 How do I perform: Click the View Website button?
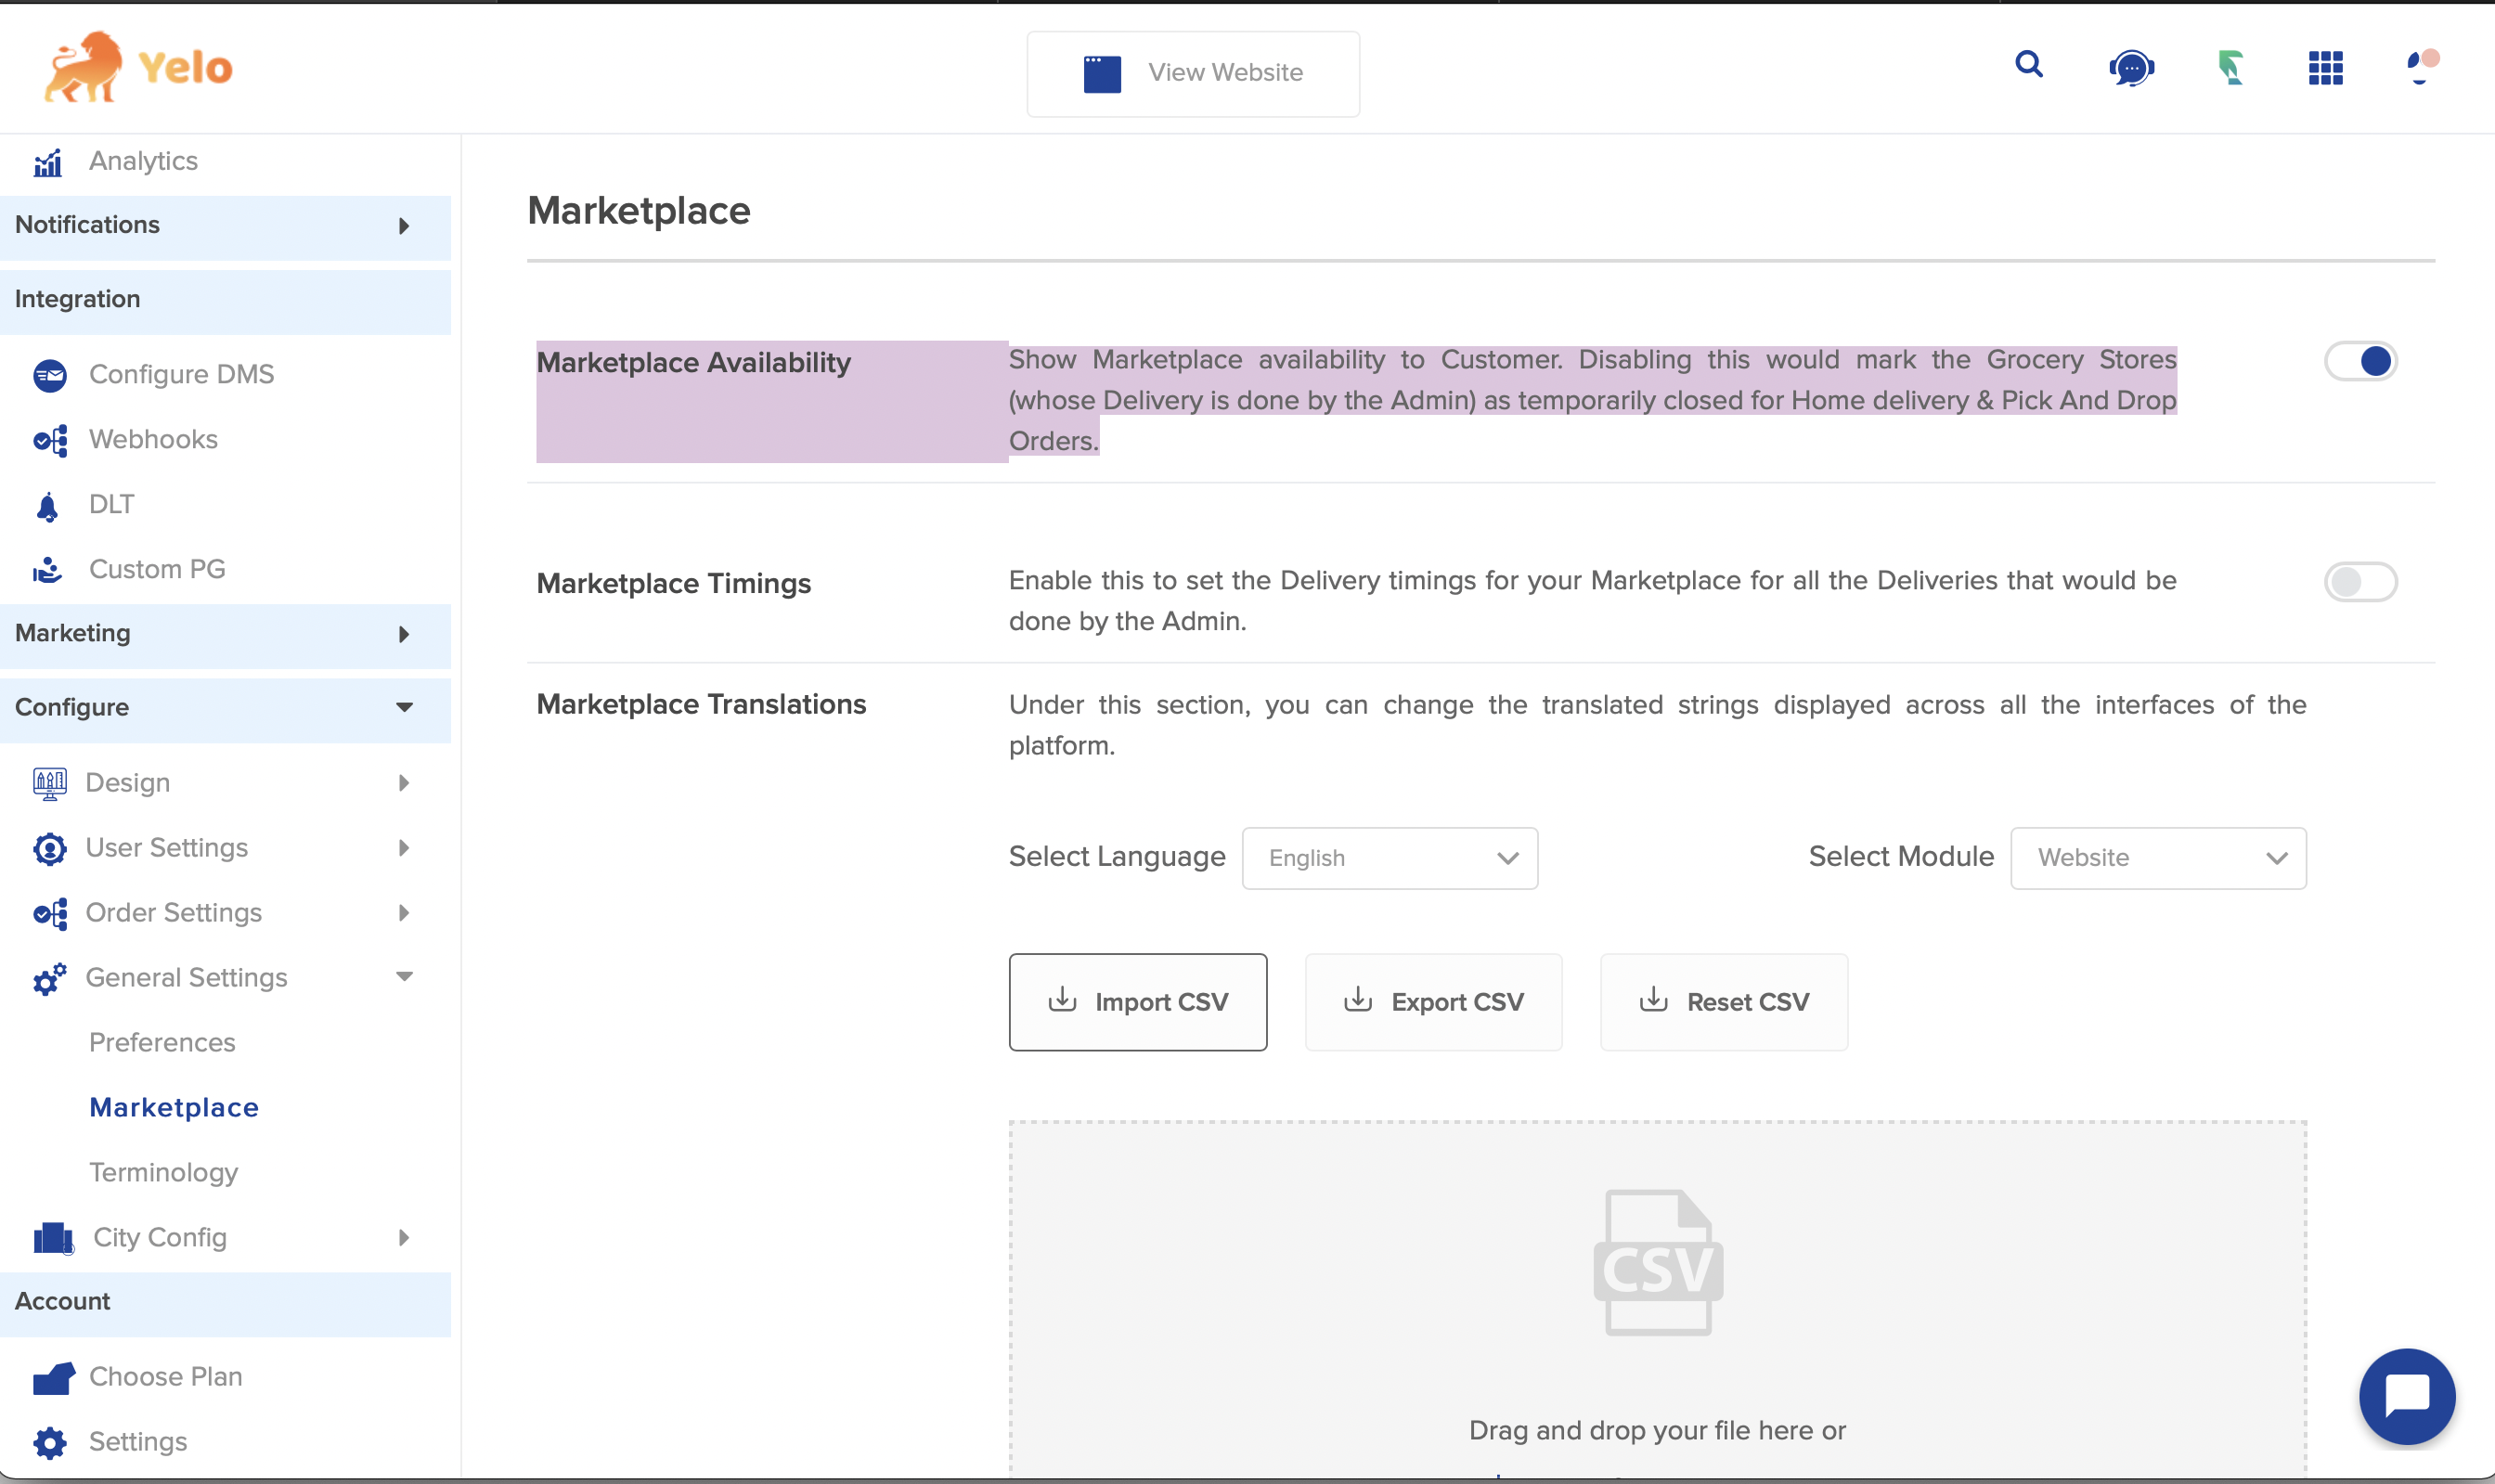point(1192,73)
